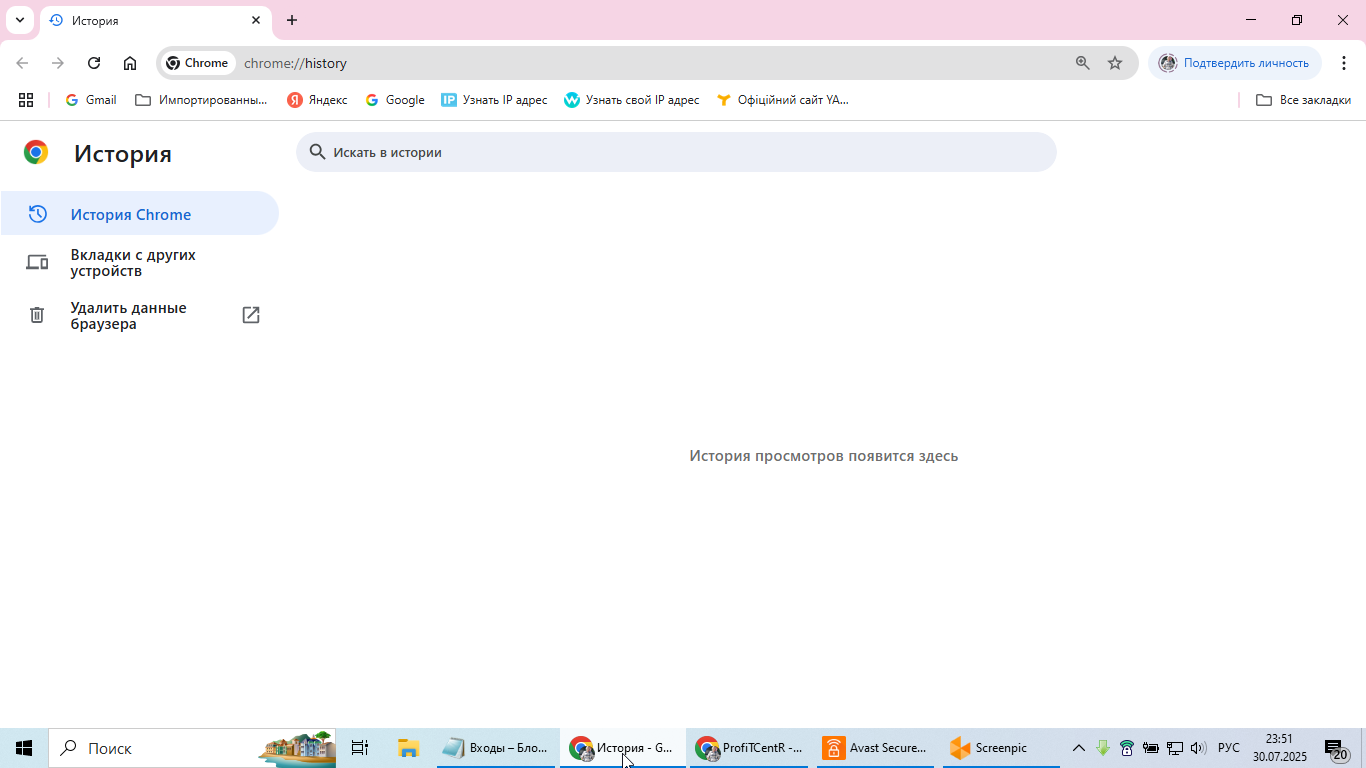Click the Поиск taskbar search box

(192, 748)
